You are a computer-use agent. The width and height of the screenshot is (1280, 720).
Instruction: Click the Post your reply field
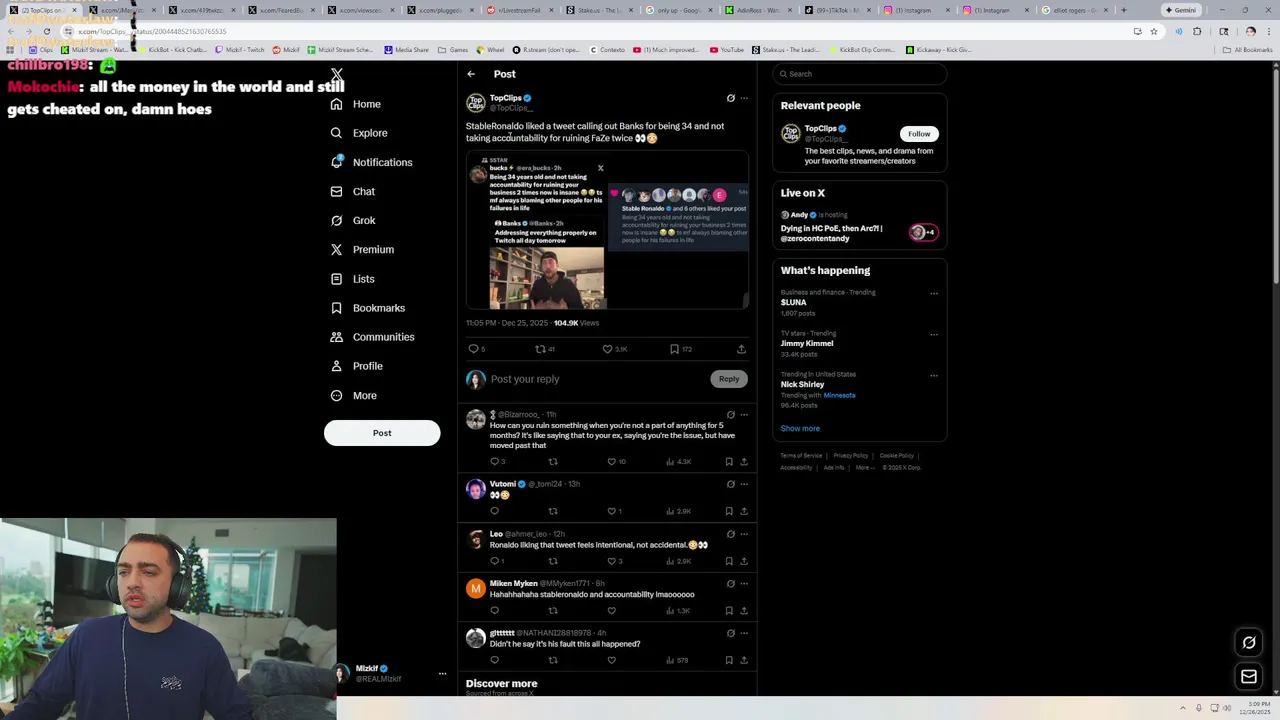(596, 379)
